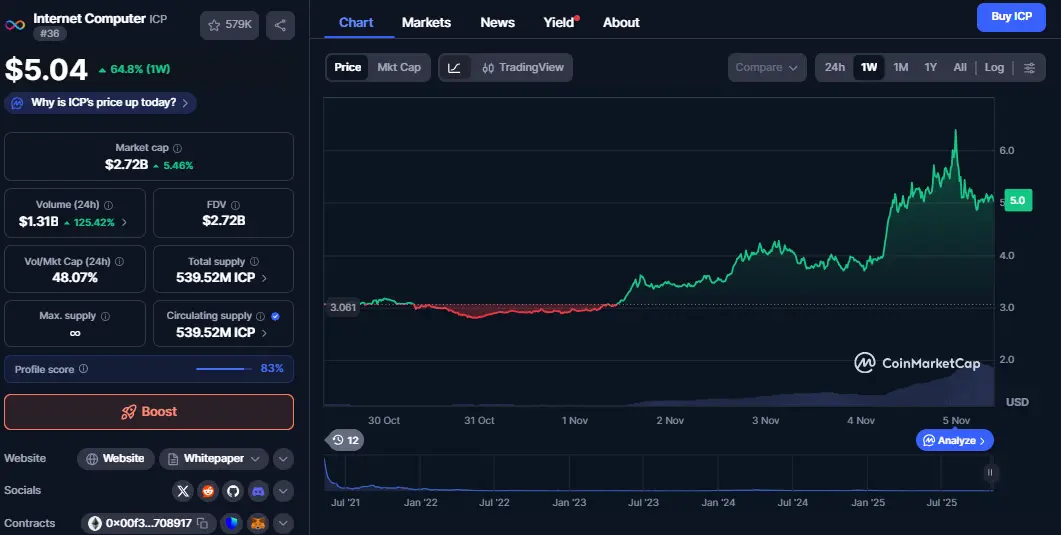Screen dimensions: 1061x535
Task: Switch to TradingView candlestick chart mode
Action: point(522,68)
